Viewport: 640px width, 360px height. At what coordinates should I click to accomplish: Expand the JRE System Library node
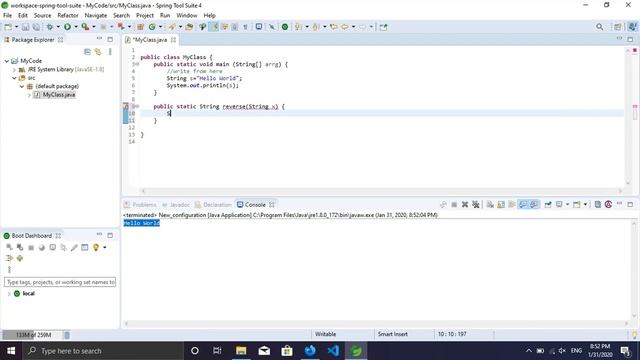pos(14,70)
